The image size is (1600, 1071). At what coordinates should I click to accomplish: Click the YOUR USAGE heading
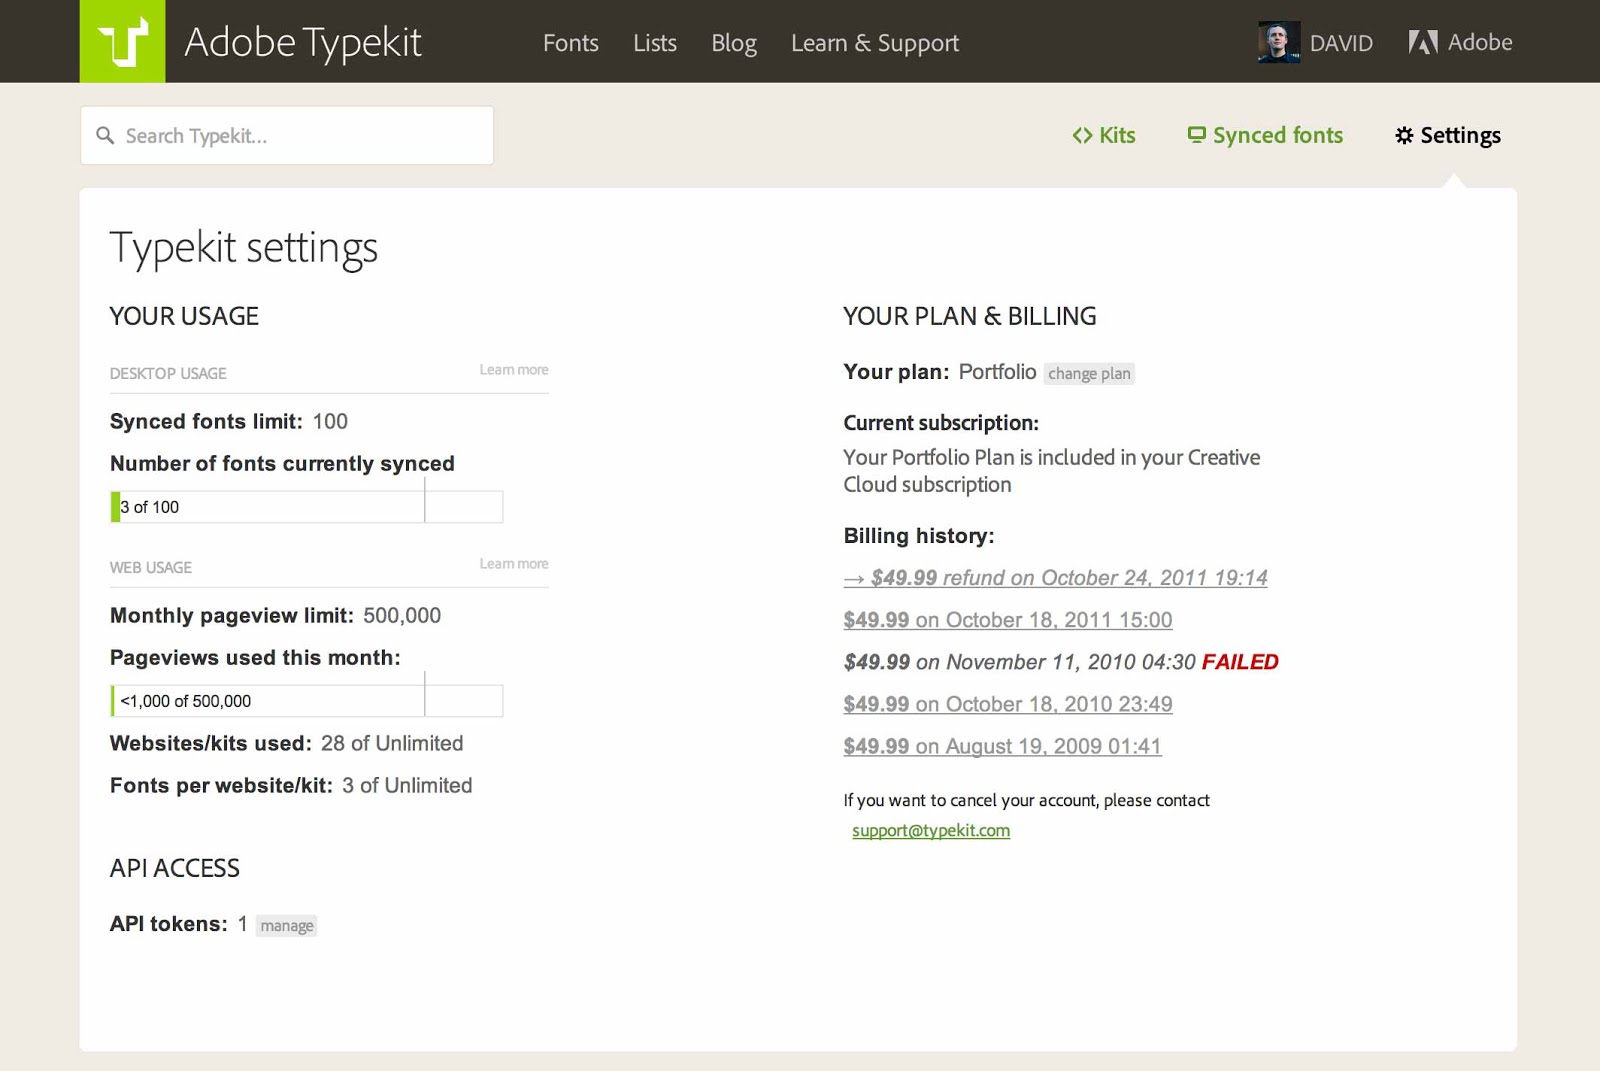coord(184,317)
